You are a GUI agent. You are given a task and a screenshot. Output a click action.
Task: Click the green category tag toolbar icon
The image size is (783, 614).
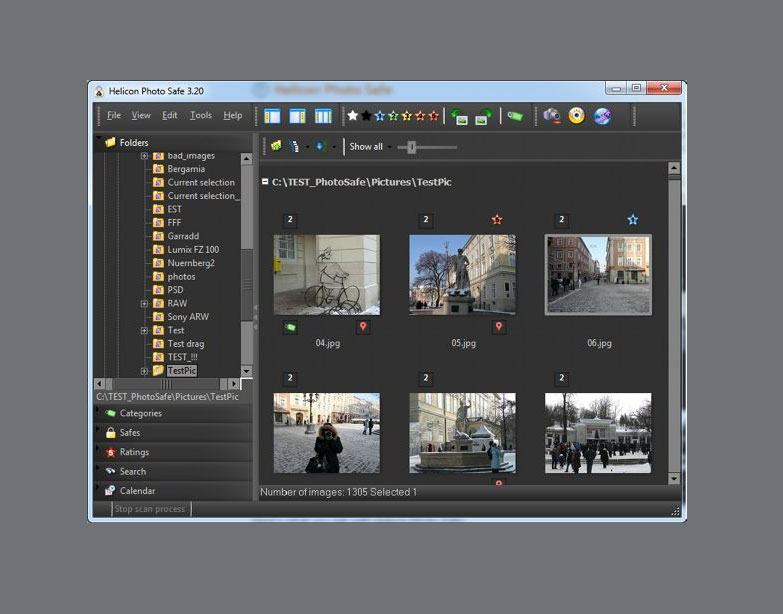point(515,116)
